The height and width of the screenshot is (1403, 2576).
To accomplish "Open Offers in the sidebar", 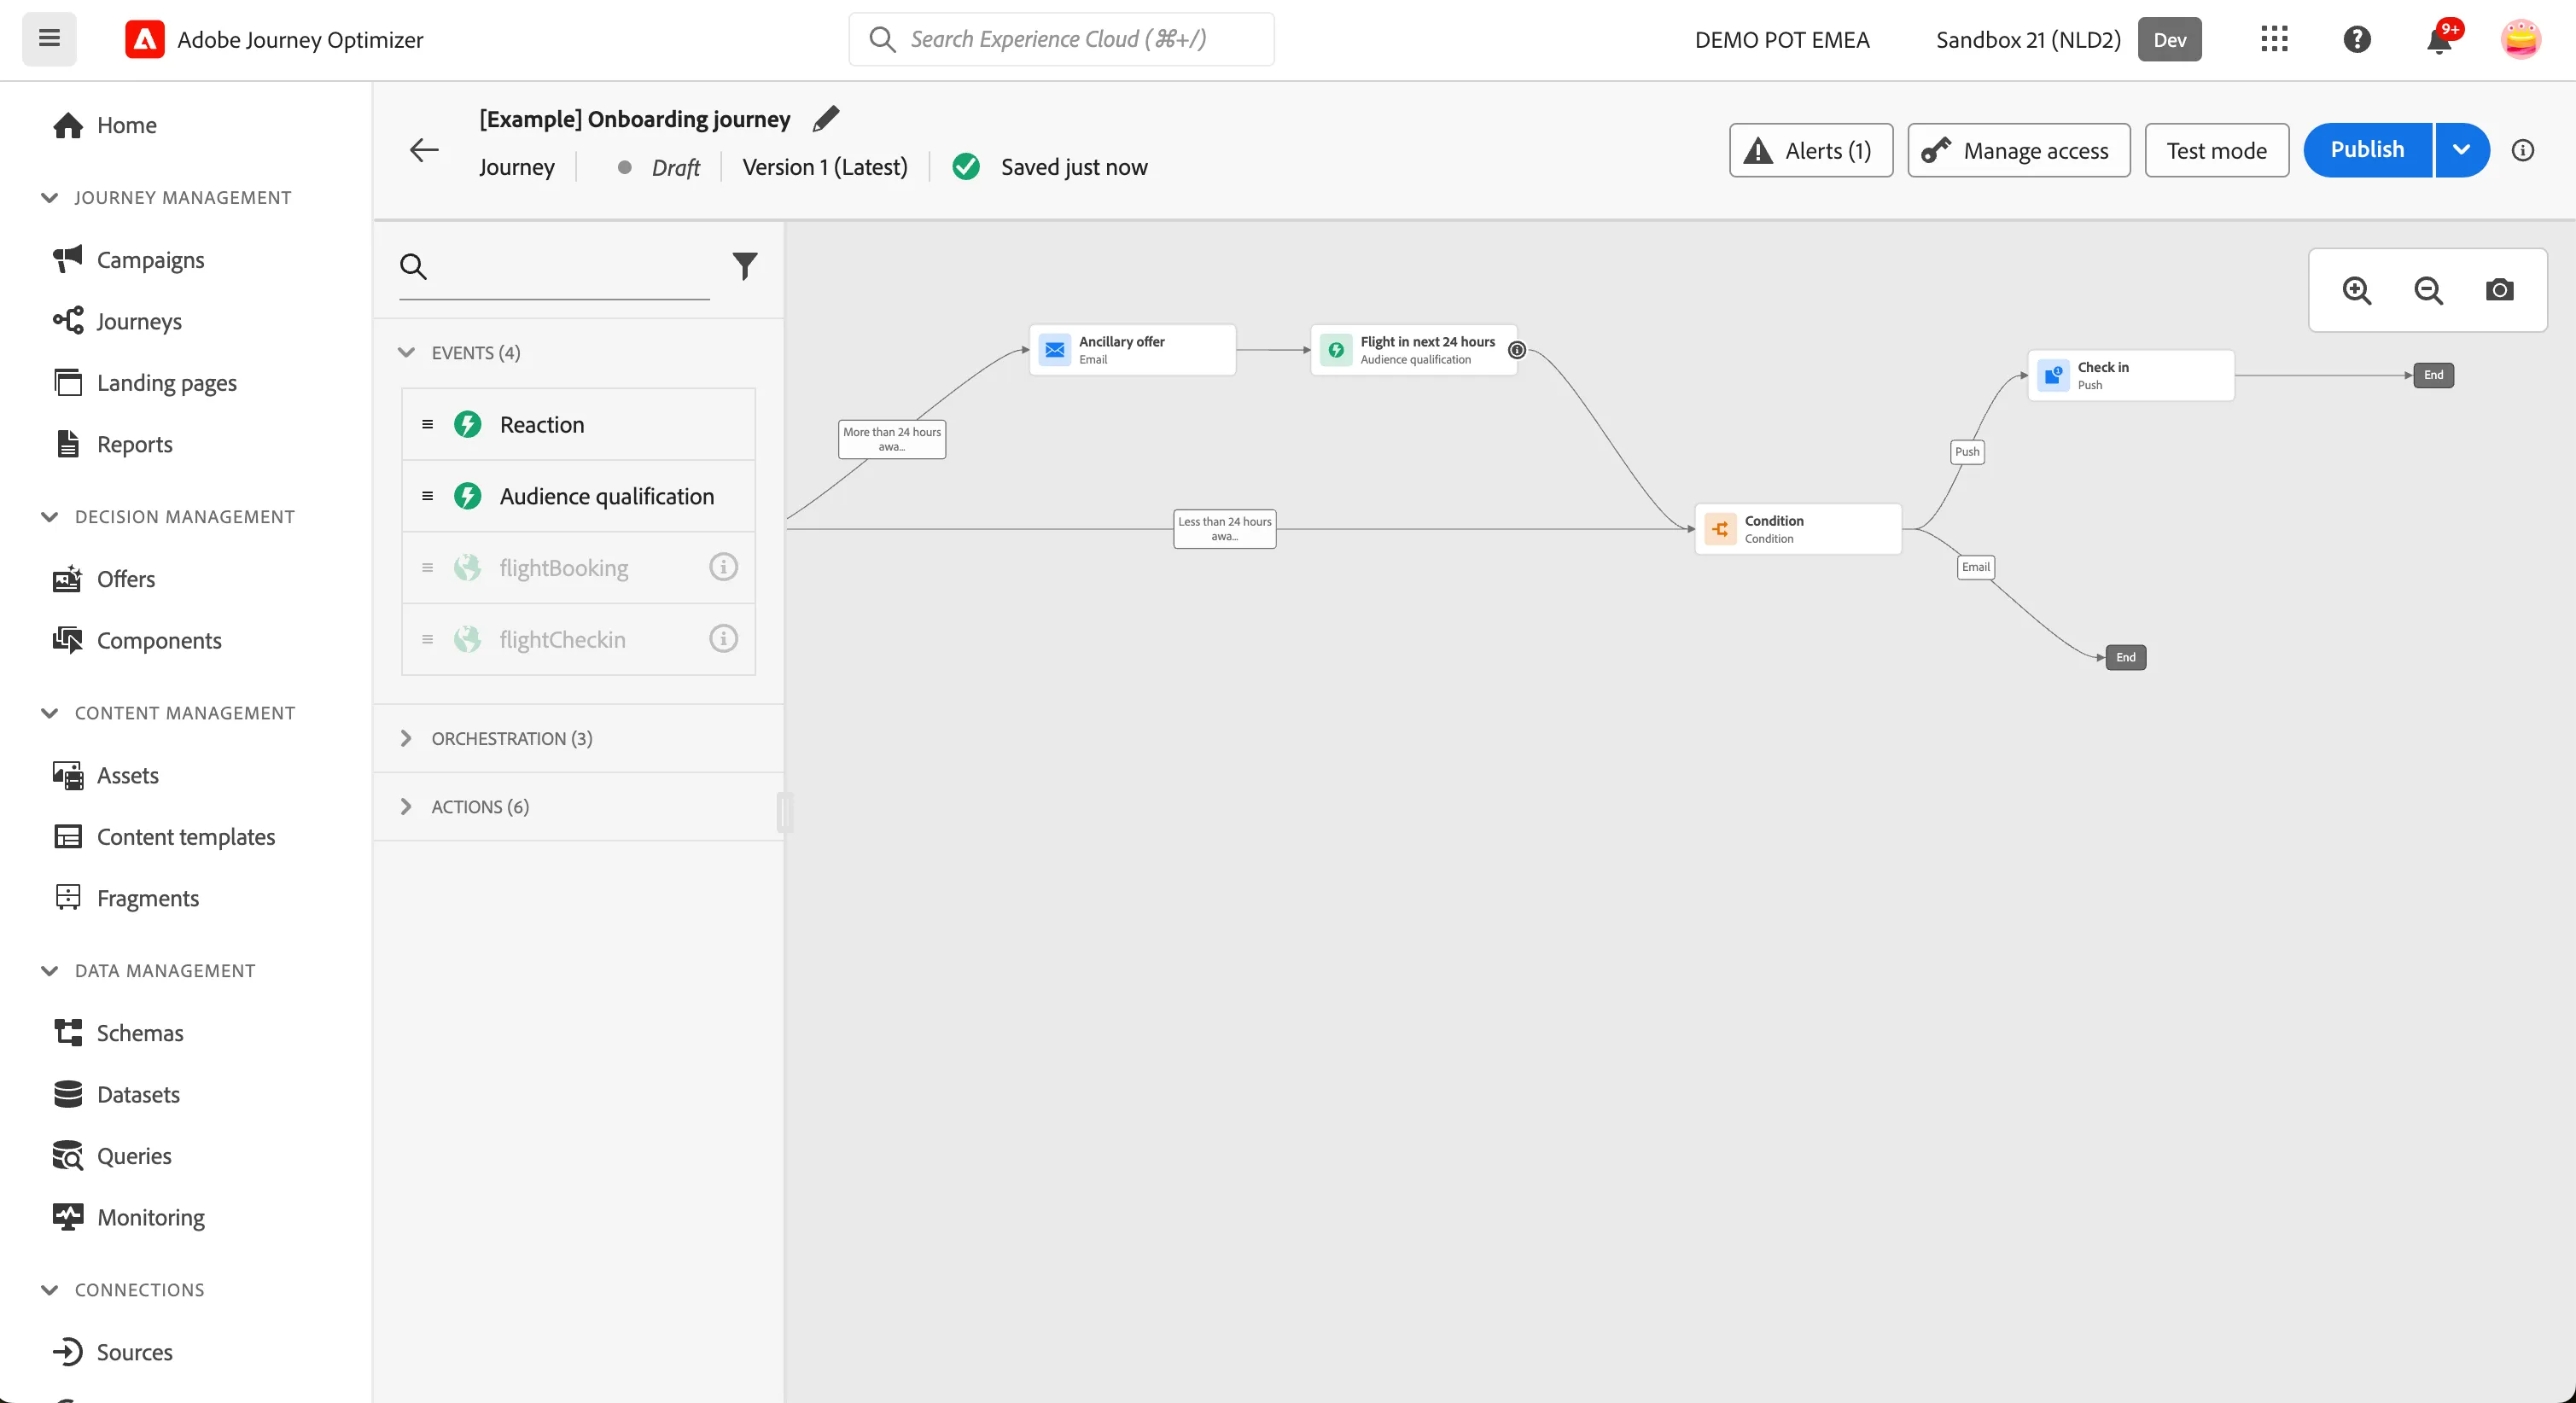I will [125, 579].
